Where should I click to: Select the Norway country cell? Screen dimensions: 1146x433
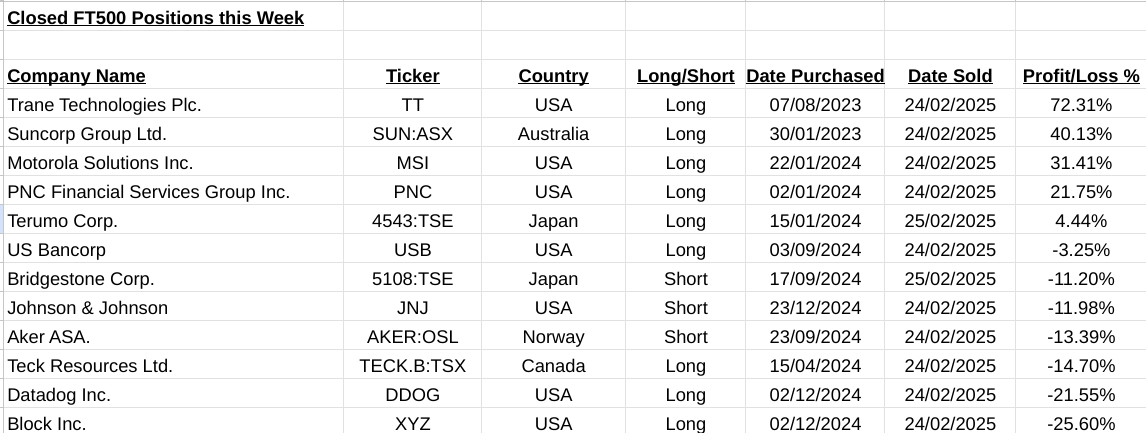click(553, 337)
